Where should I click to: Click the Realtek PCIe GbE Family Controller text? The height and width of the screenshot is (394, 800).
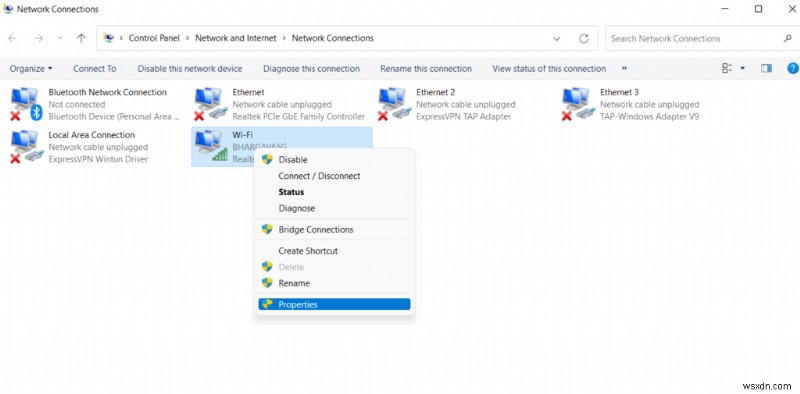tap(299, 116)
